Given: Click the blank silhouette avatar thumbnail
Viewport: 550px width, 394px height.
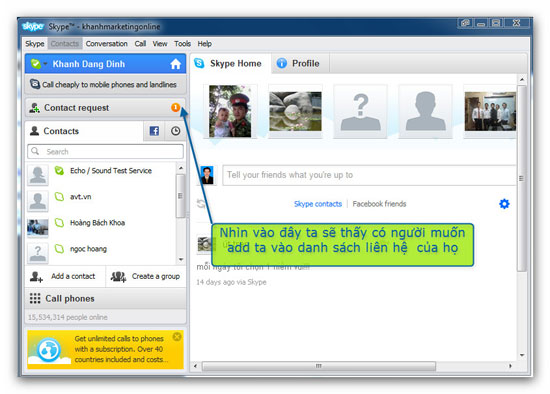Looking at the screenshot, I should pos(425,112).
